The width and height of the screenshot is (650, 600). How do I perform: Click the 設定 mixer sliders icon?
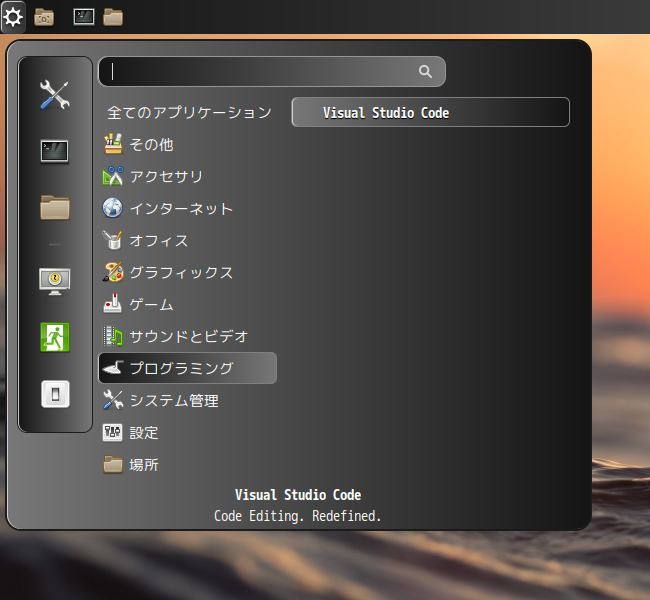coord(113,432)
